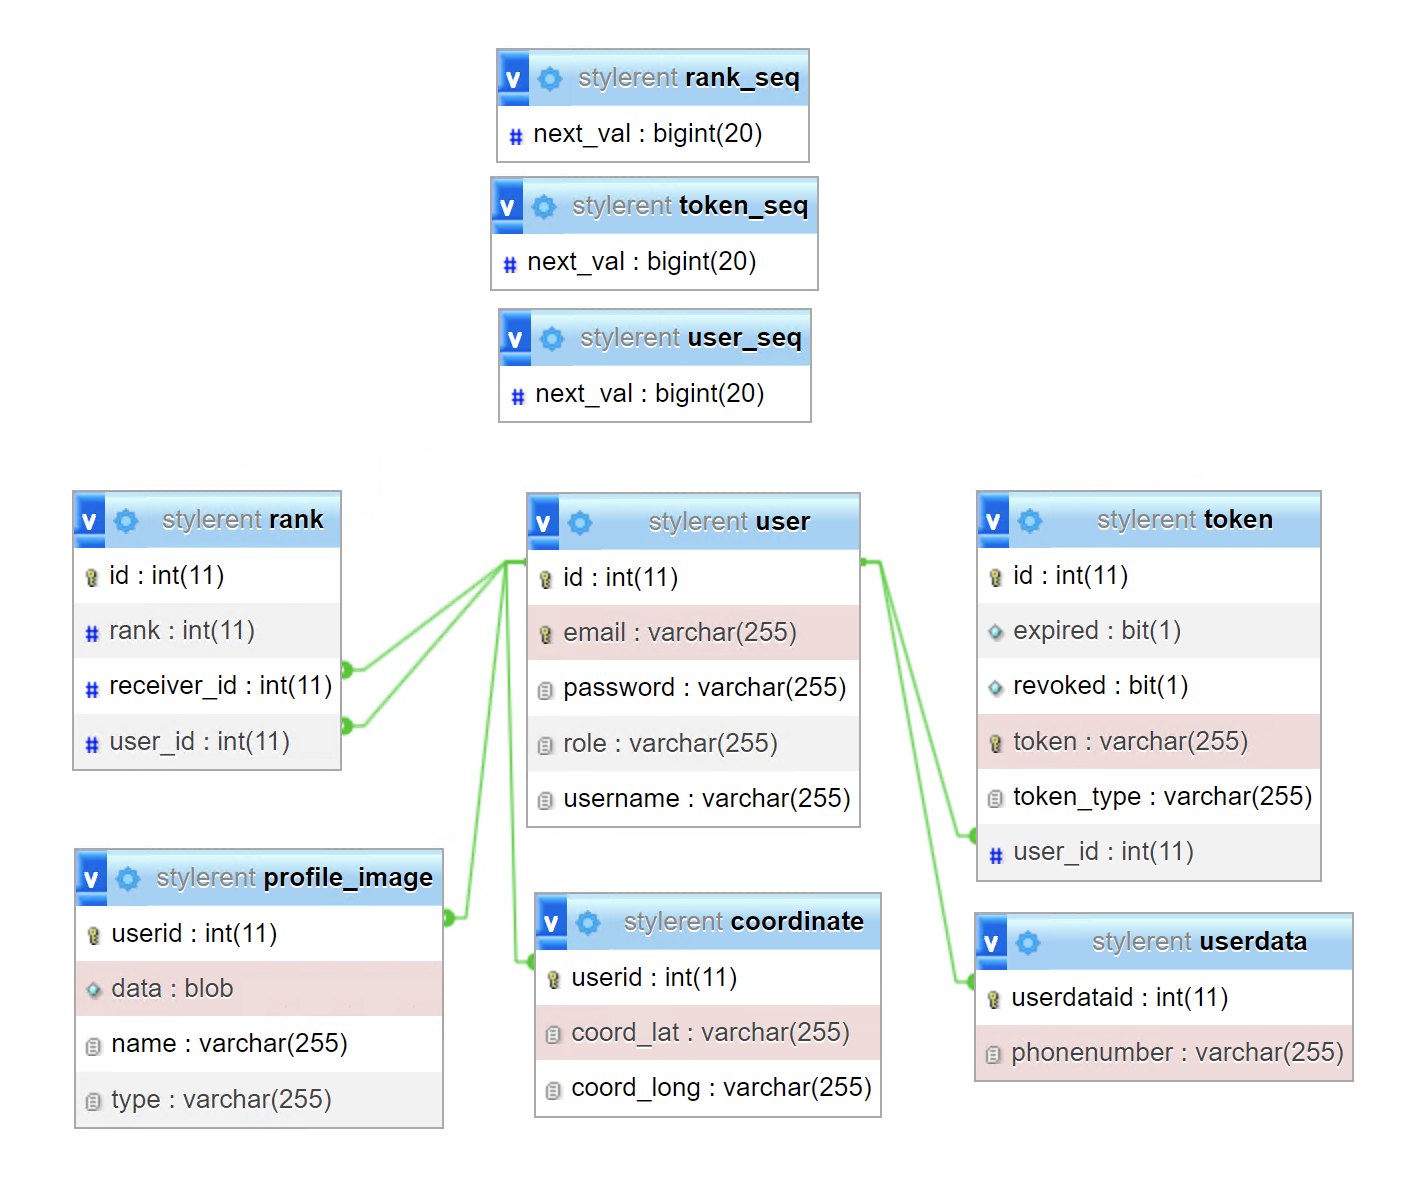This screenshot has height=1192, width=1420.
Task: Collapse the rank_seq table via its V icon
Action: pos(513,76)
